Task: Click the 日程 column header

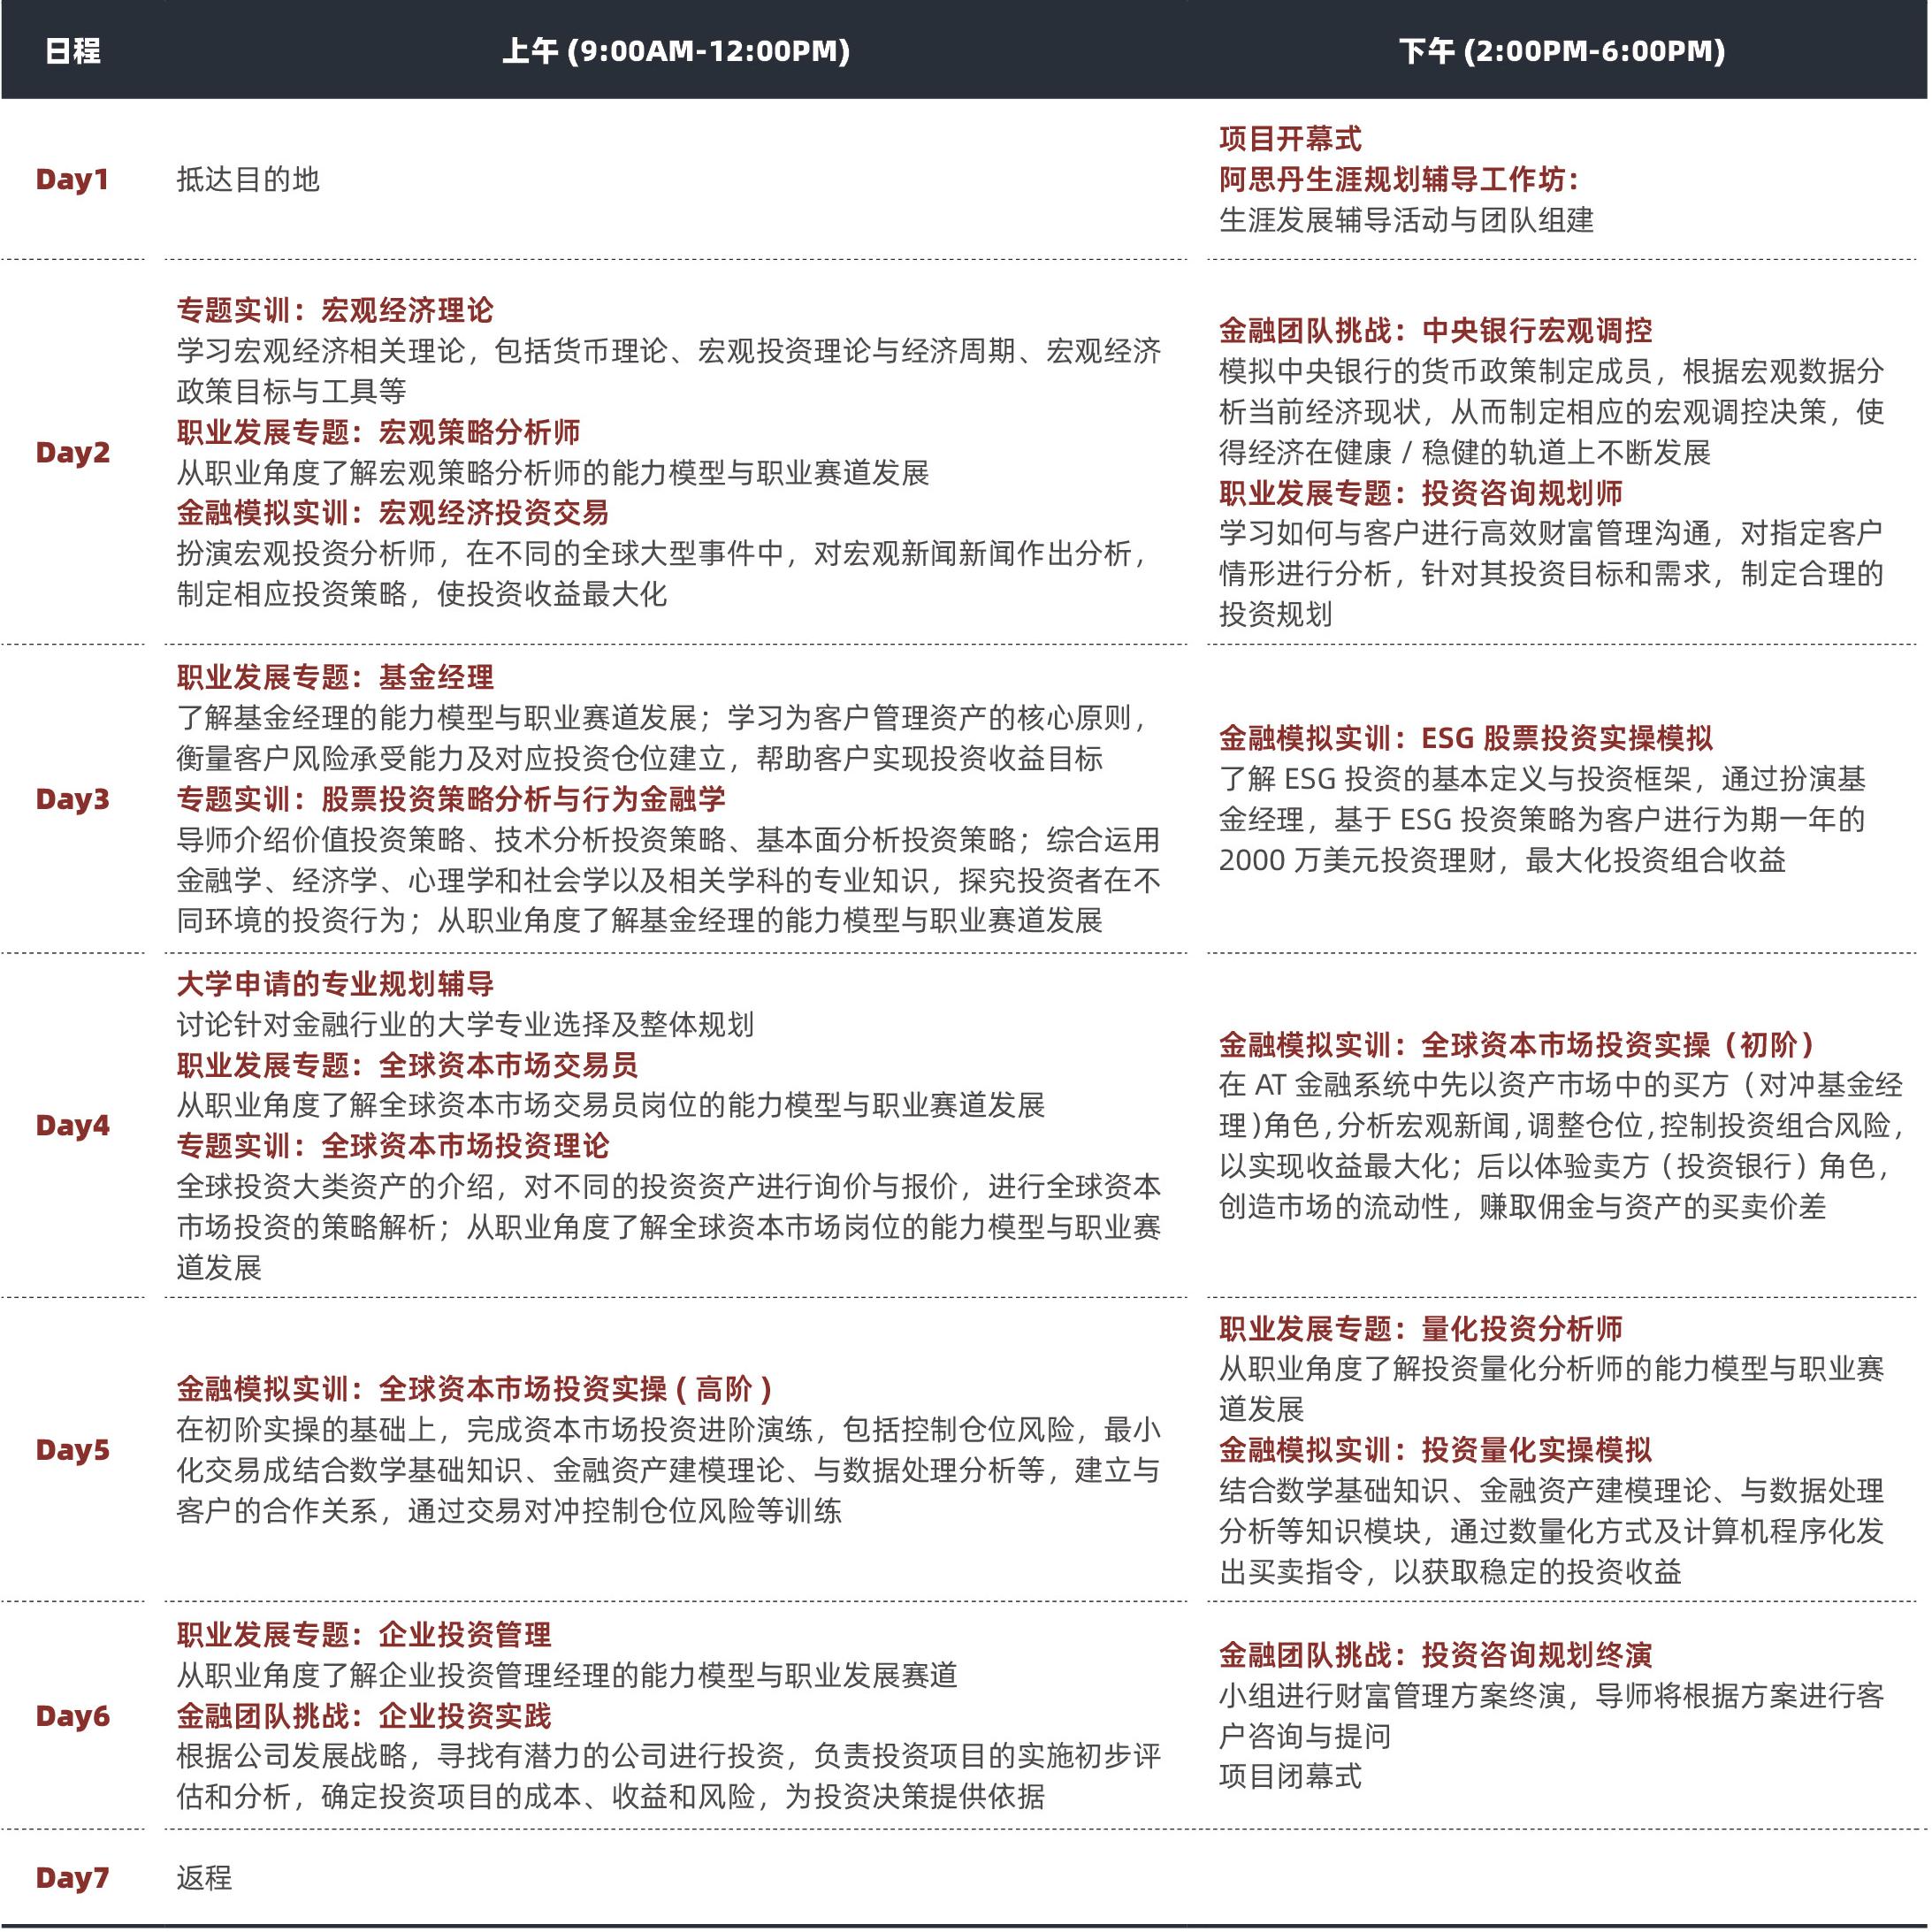Action: click(72, 51)
